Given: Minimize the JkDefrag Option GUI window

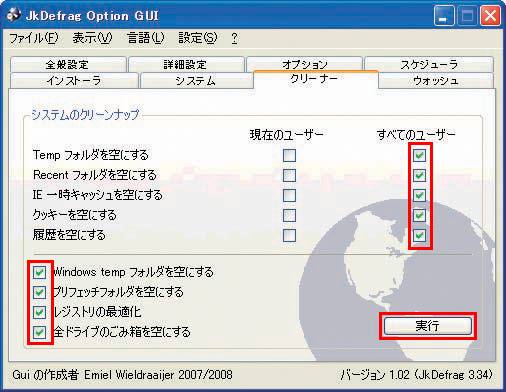Looking at the screenshot, I should click(x=444, y=16).
